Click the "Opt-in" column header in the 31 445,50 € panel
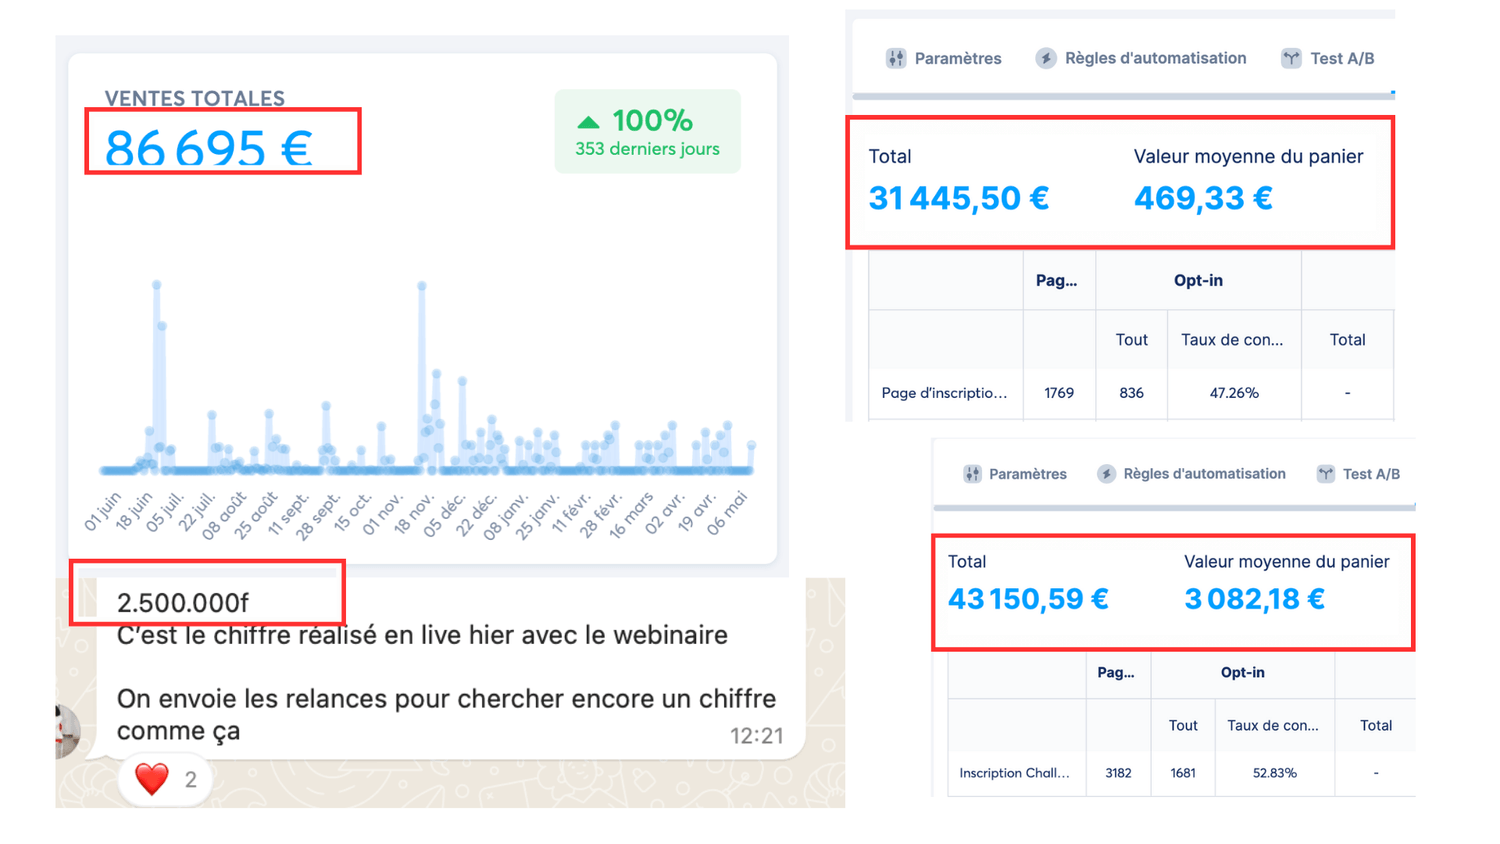The width and height of the screenshot is (1500, 844). tap(1198, 280)
